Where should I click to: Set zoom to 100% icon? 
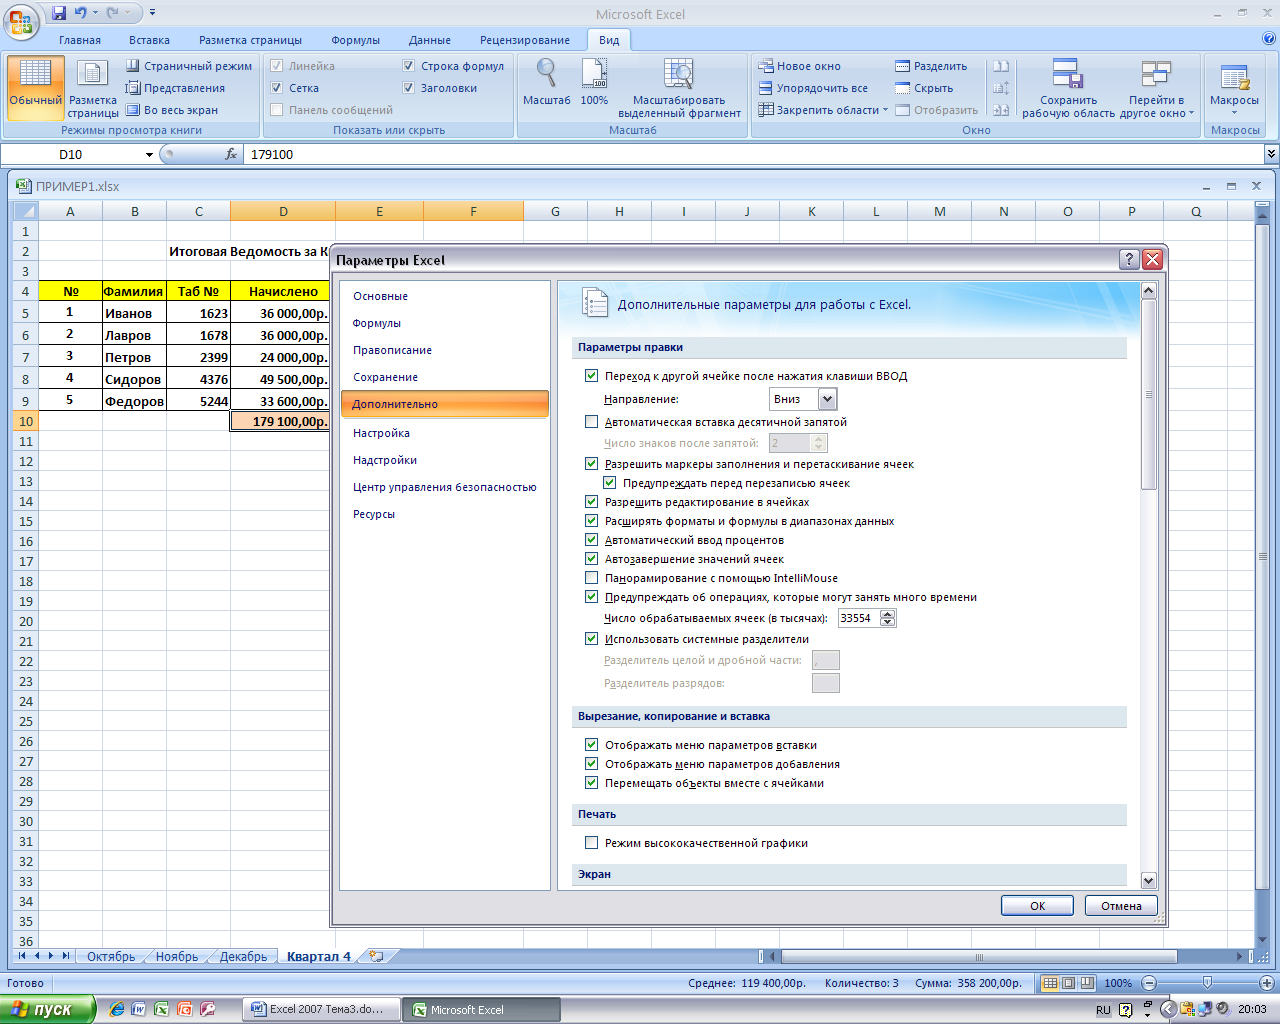pyautogui.click(x=594, y=82)
